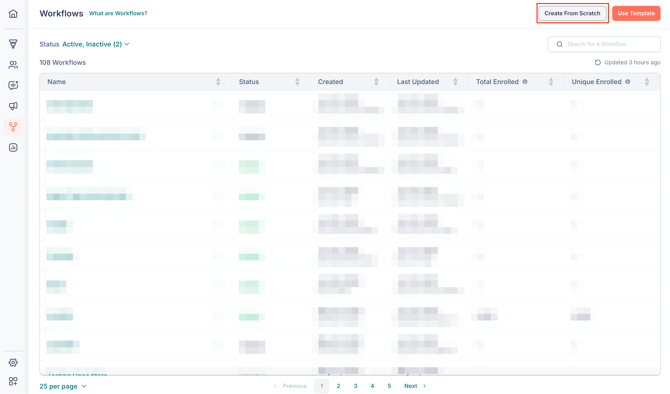This screenshot has height=394, width=670.
Task: Click the magnifier icon in the workflow search
Action: [x=559, y=44]
